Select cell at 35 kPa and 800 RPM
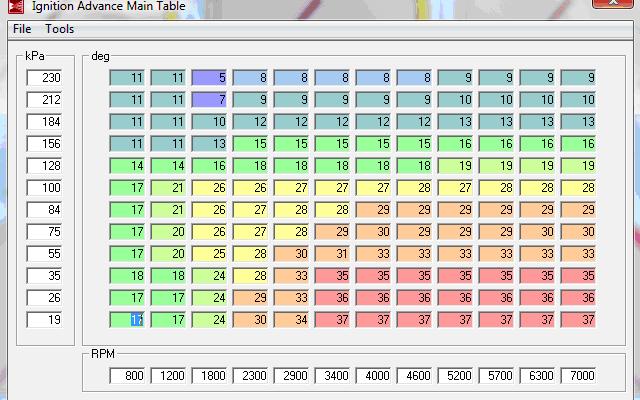The height and width of the screenshot is (400, 640). [127, 276]
